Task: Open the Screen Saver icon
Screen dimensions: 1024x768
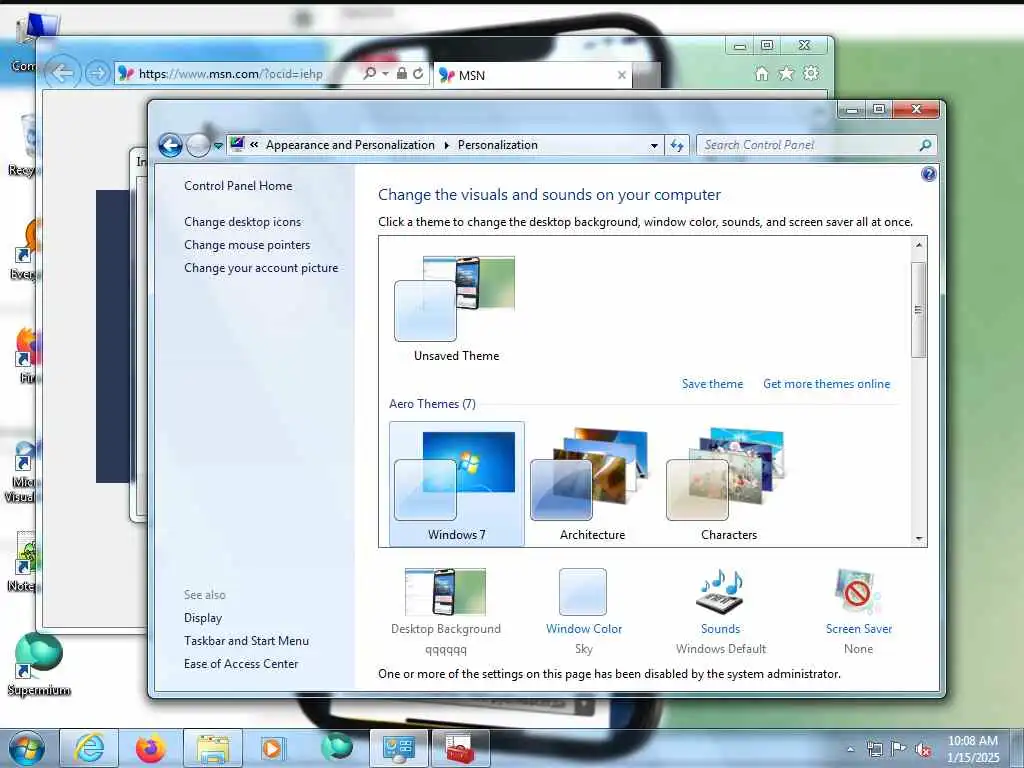Action: (858, 592)
